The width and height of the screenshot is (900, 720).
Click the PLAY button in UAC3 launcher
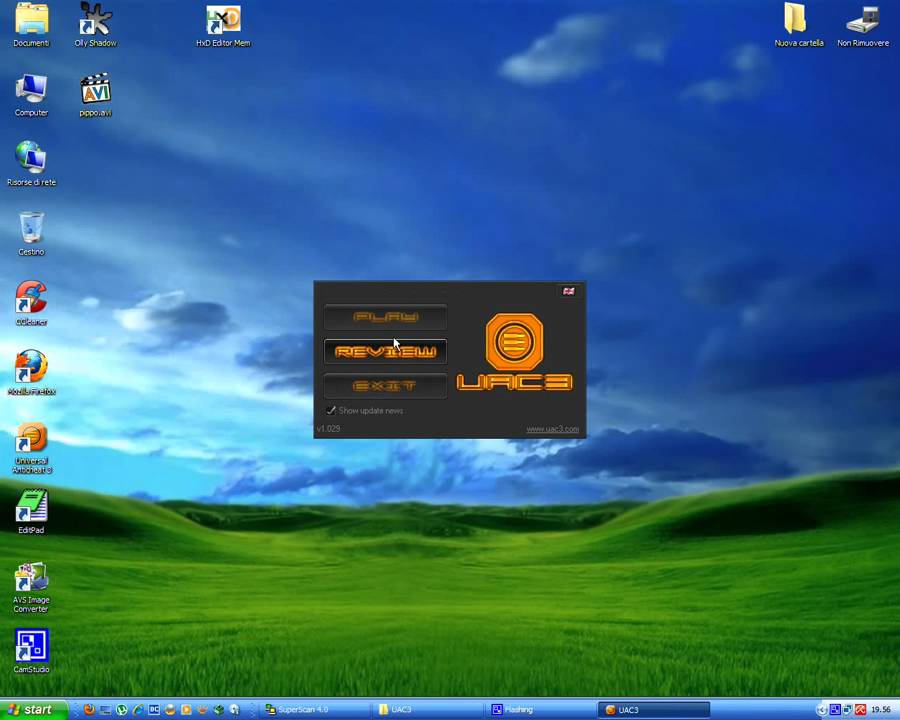coord(385,317)
